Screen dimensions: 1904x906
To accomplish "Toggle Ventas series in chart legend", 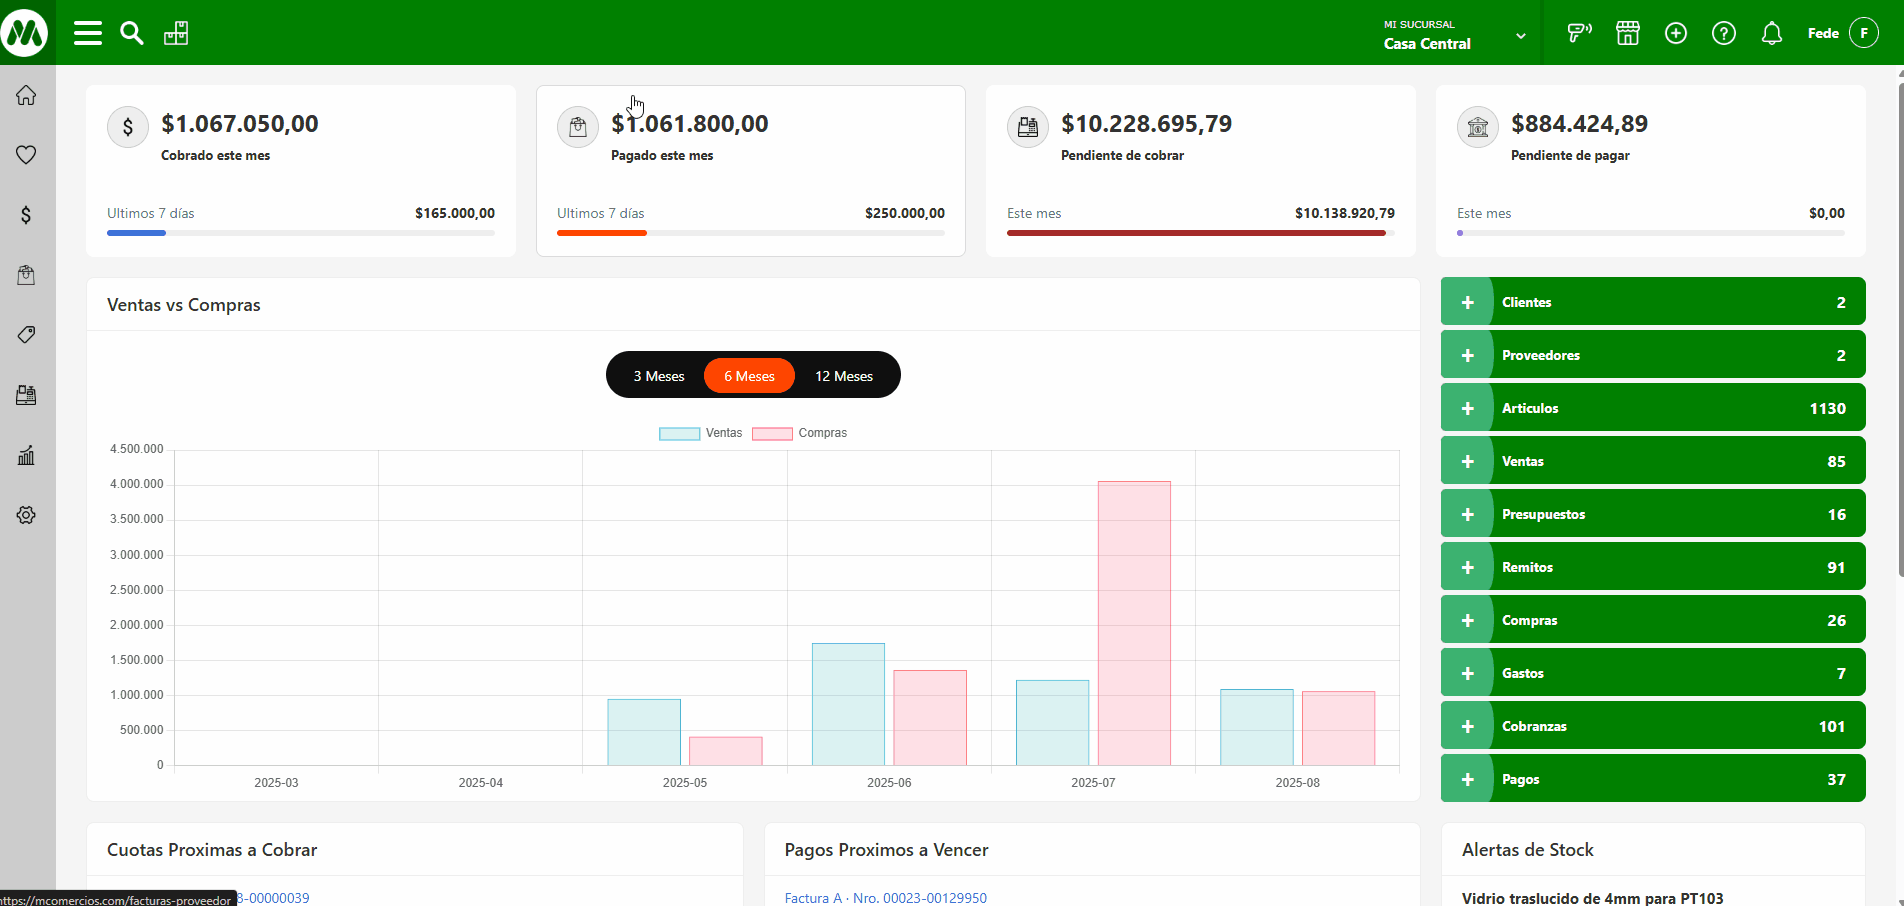I will pyautogui.click(x=700, y=433).
